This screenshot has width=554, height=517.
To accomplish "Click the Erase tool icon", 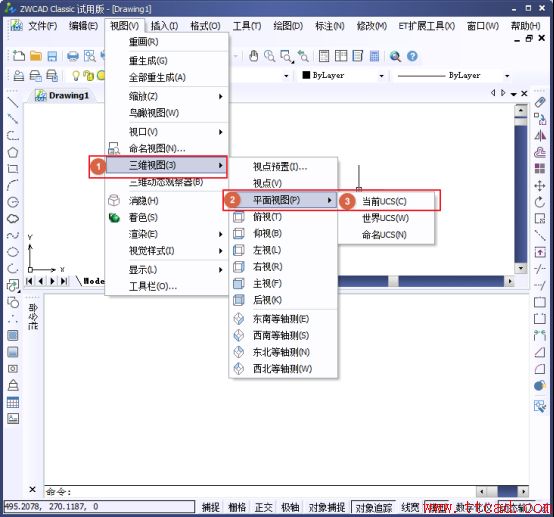I will point(540,102).
